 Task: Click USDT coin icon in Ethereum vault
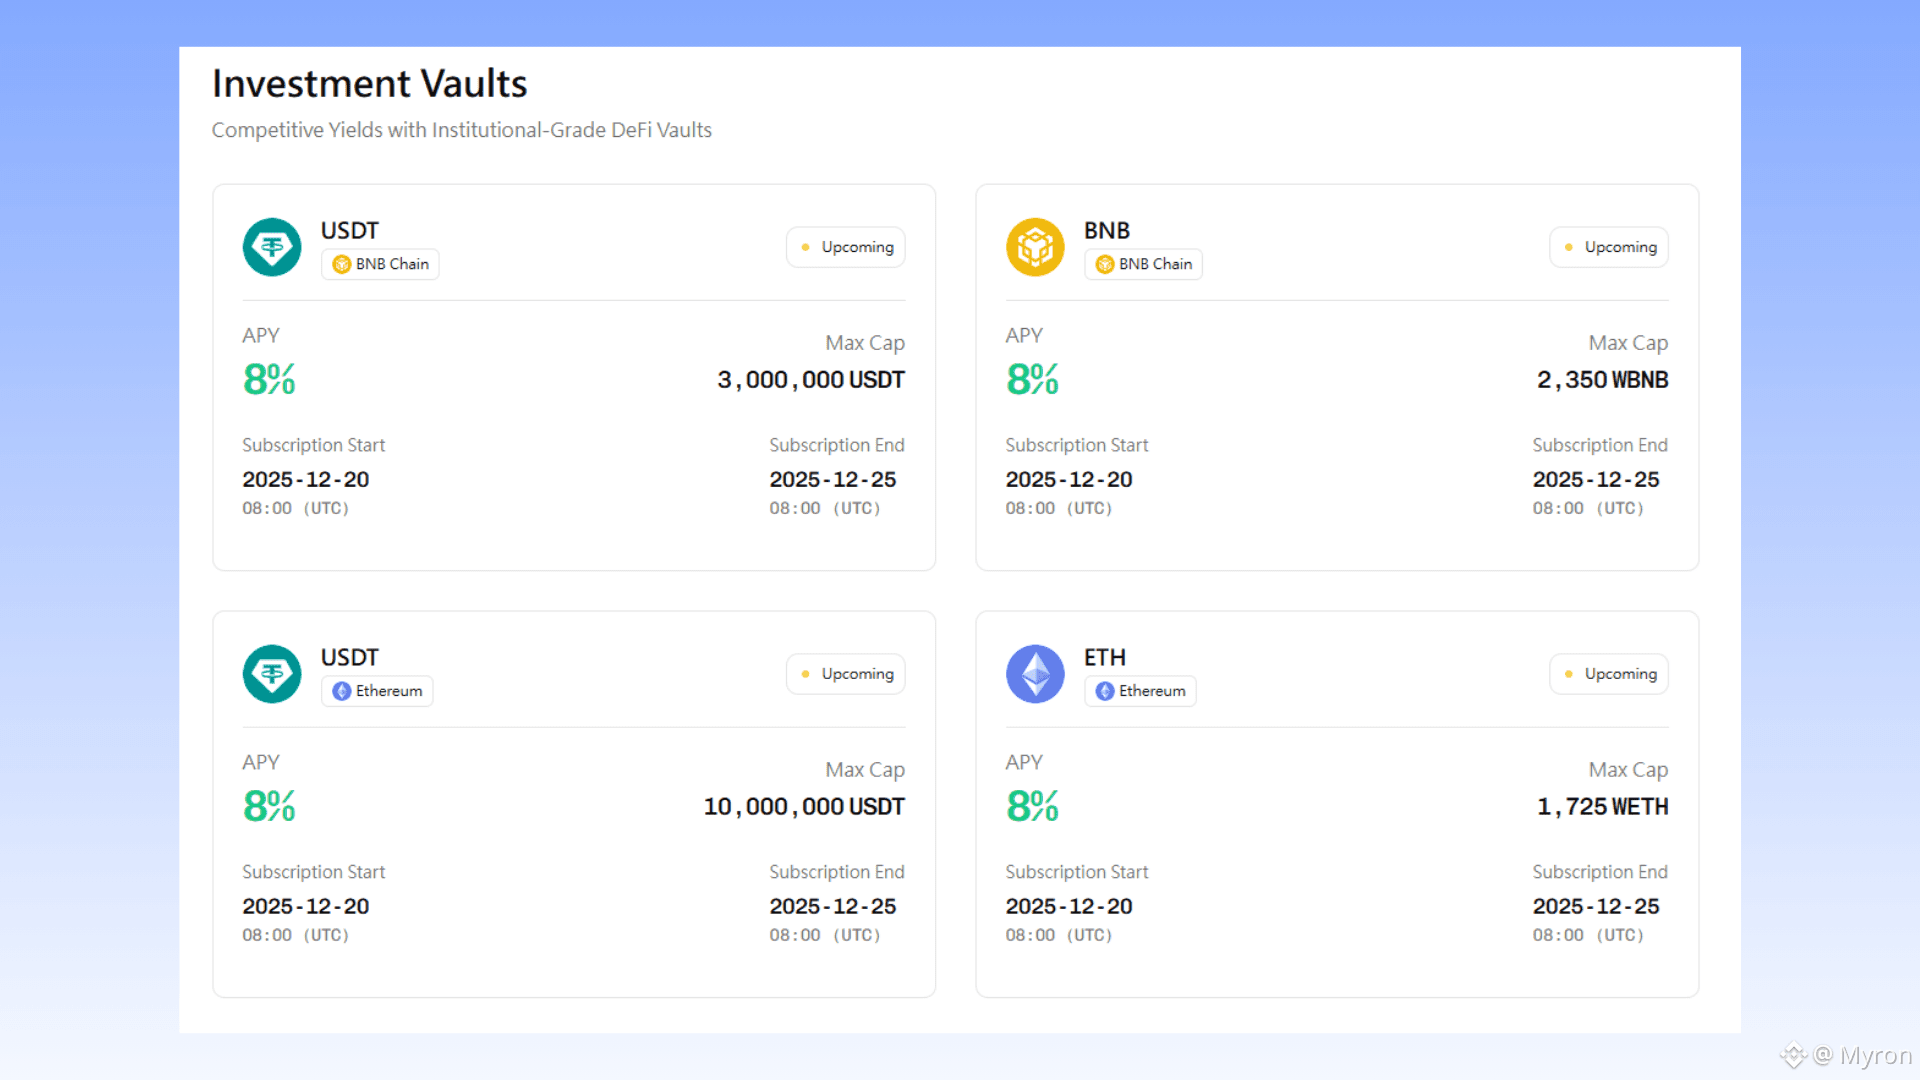(272, 674)
